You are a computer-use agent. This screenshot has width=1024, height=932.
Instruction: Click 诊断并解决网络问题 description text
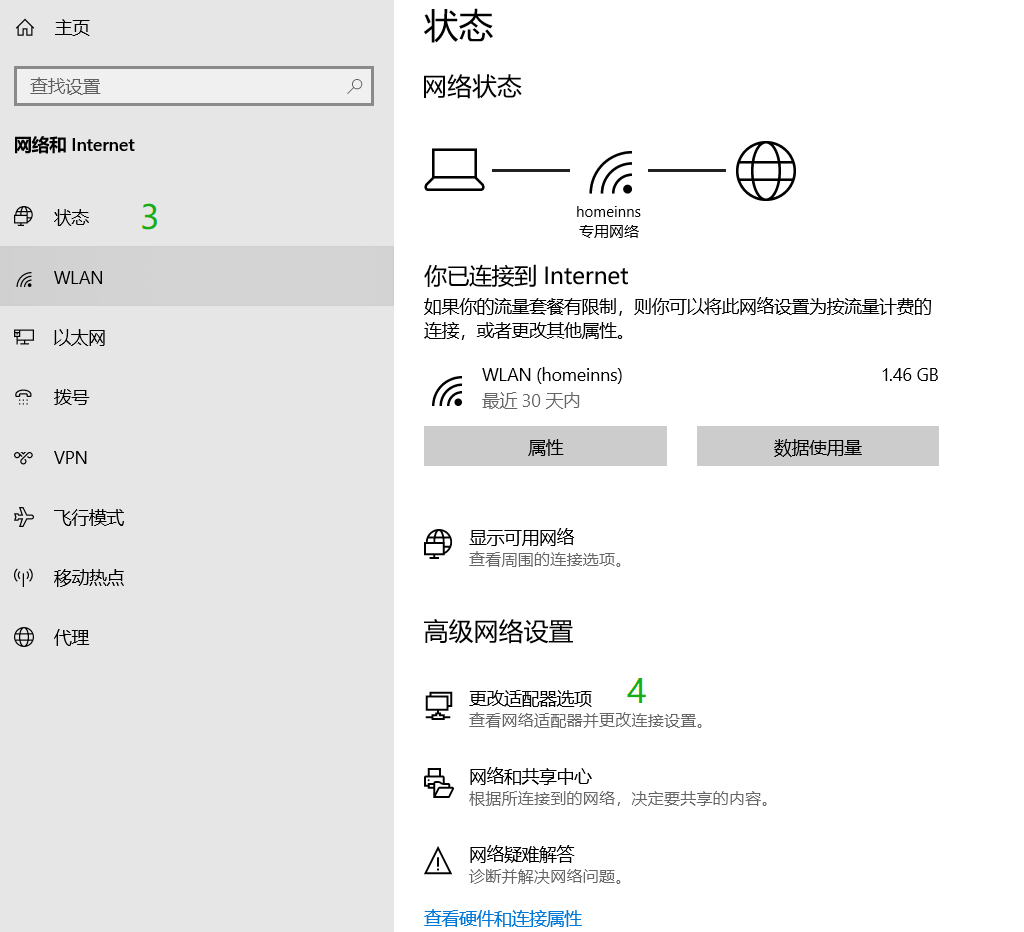tap(547, 876)
